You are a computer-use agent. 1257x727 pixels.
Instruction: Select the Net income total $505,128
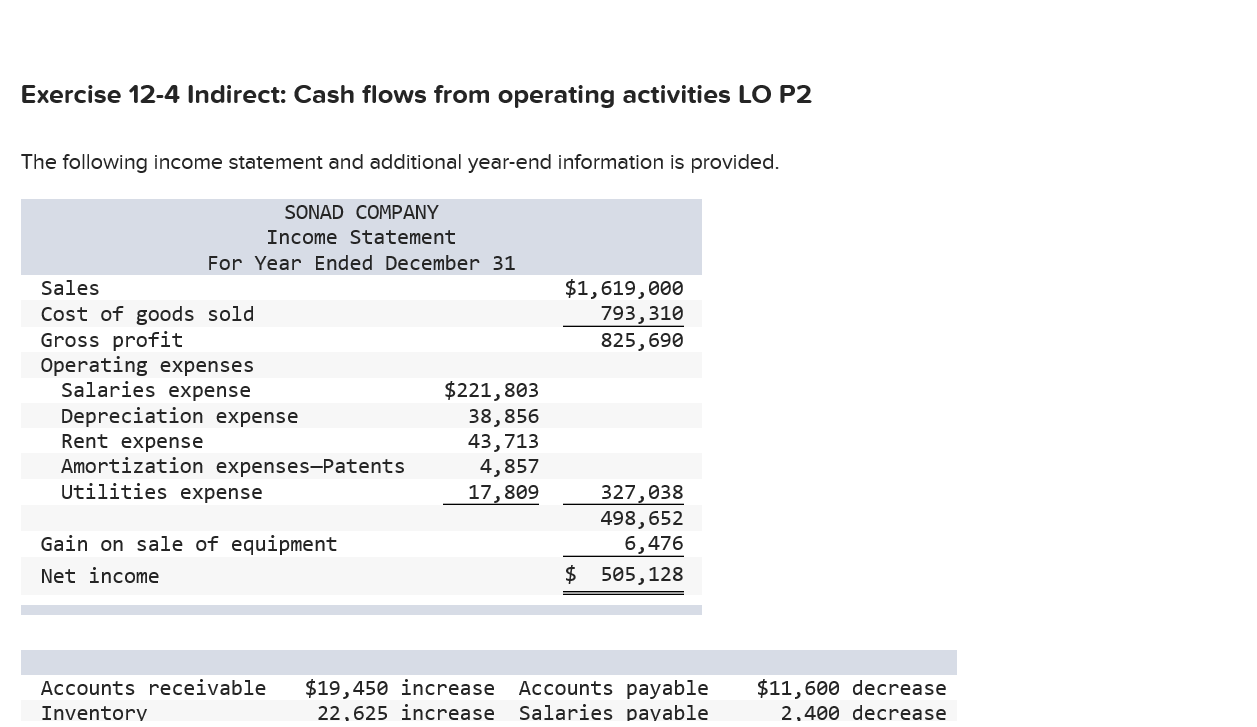(623, 574)
